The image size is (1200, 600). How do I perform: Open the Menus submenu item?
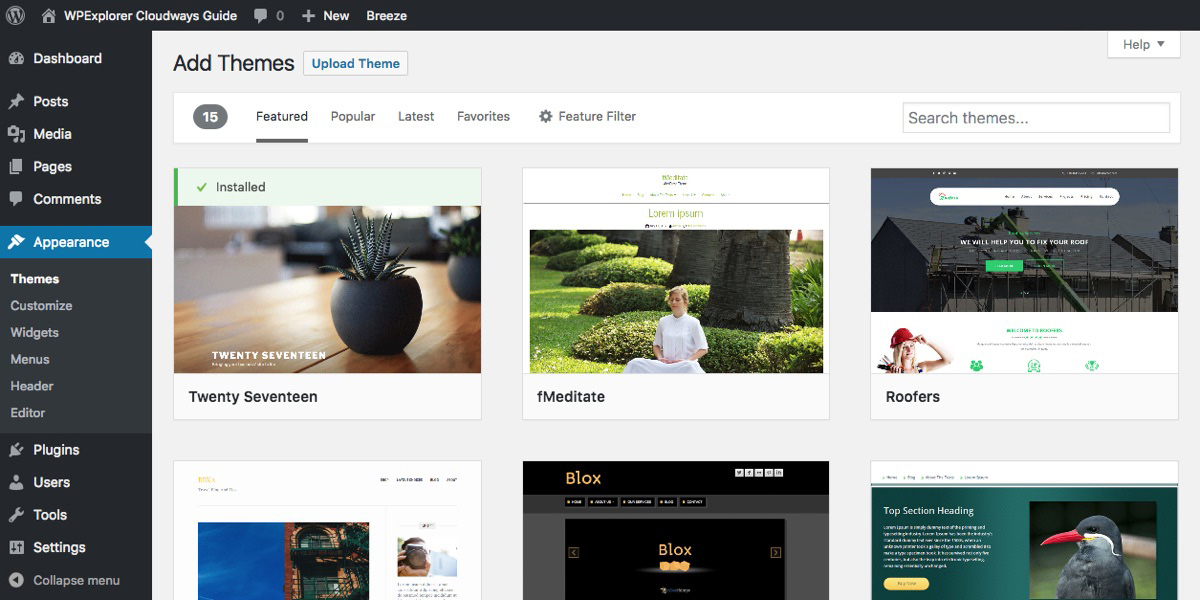tap(30, 359)
